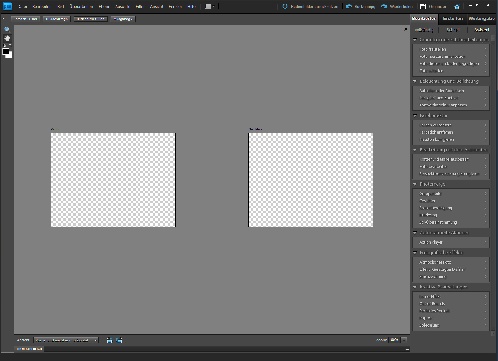Switch to Schnell edit mode sub-tab
The height and width of the screenshot is (361, 498).
452,30
